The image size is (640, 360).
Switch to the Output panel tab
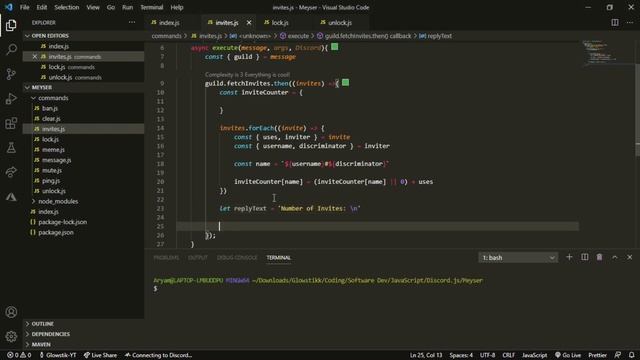[198, 258]
